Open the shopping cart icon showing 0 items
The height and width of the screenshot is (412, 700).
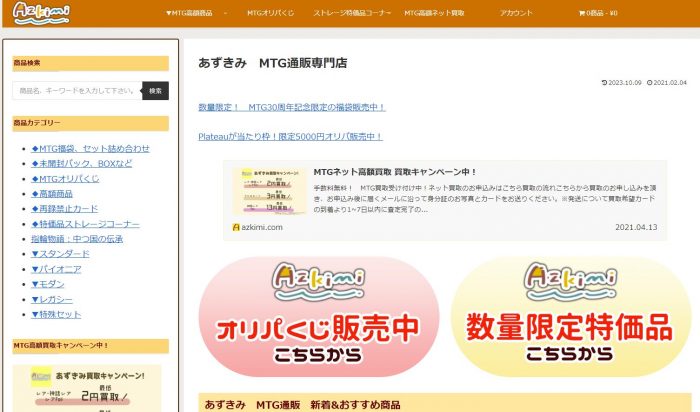pos(598,13)
